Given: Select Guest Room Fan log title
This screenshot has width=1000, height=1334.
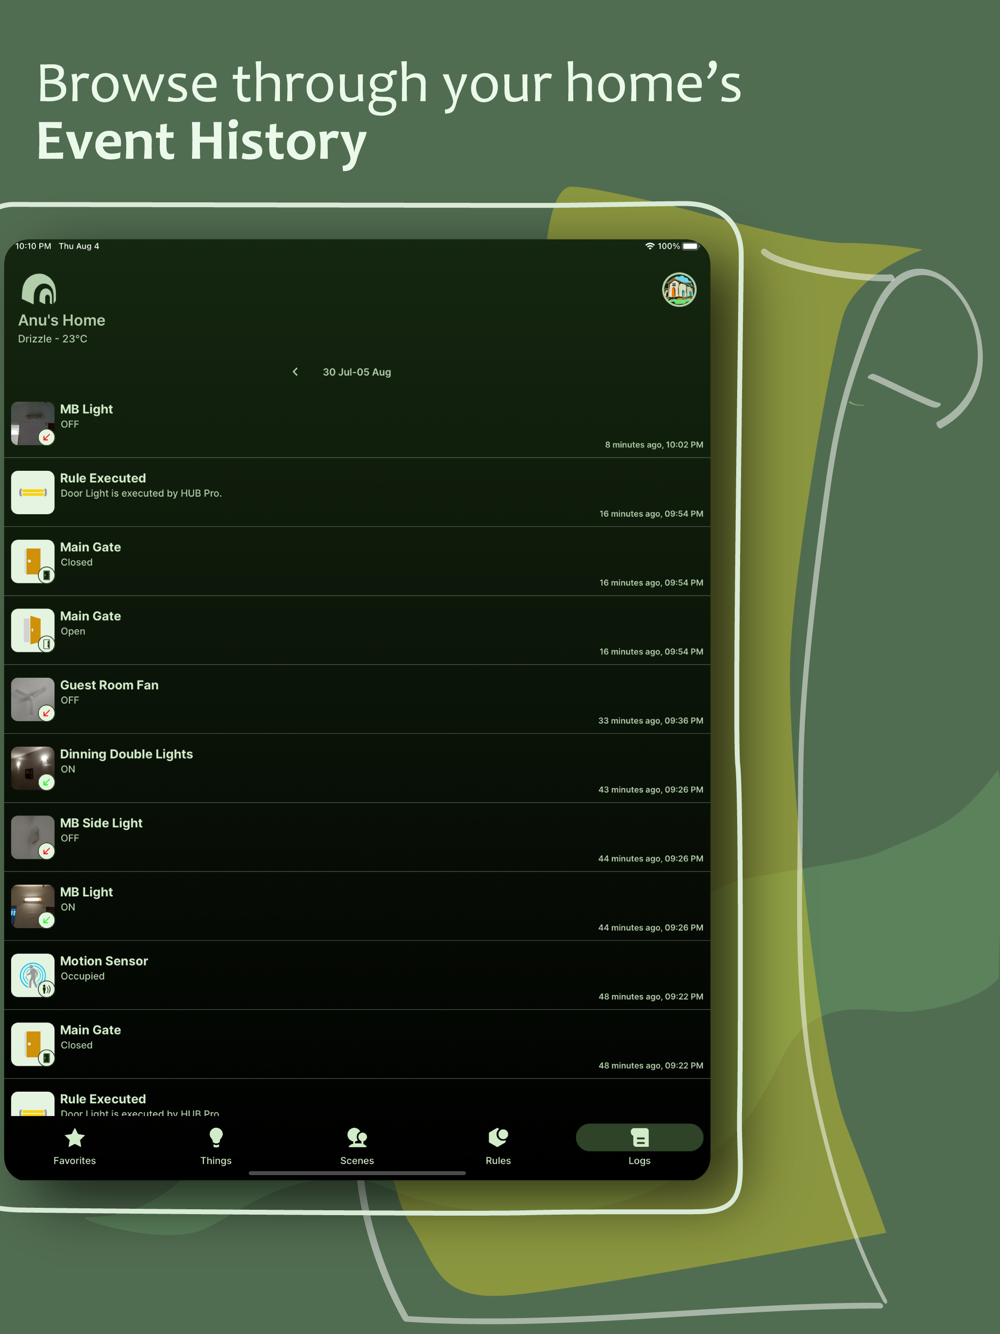Looking at the screenshot, I should [x=109, y=685].
